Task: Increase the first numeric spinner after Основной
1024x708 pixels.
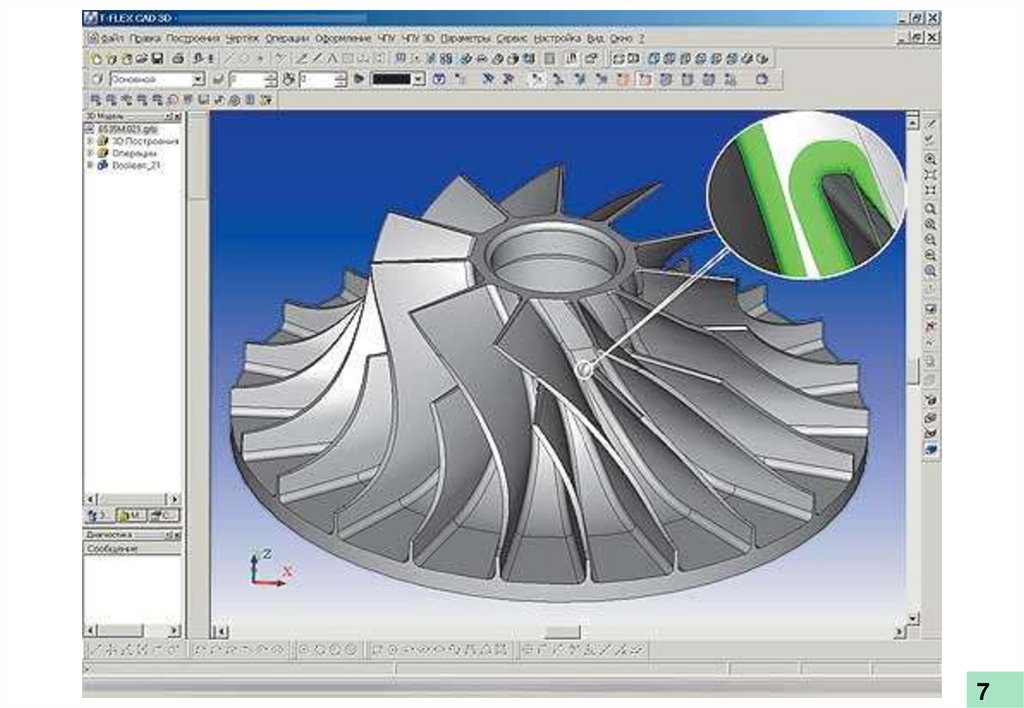Action: coord(271,76)
